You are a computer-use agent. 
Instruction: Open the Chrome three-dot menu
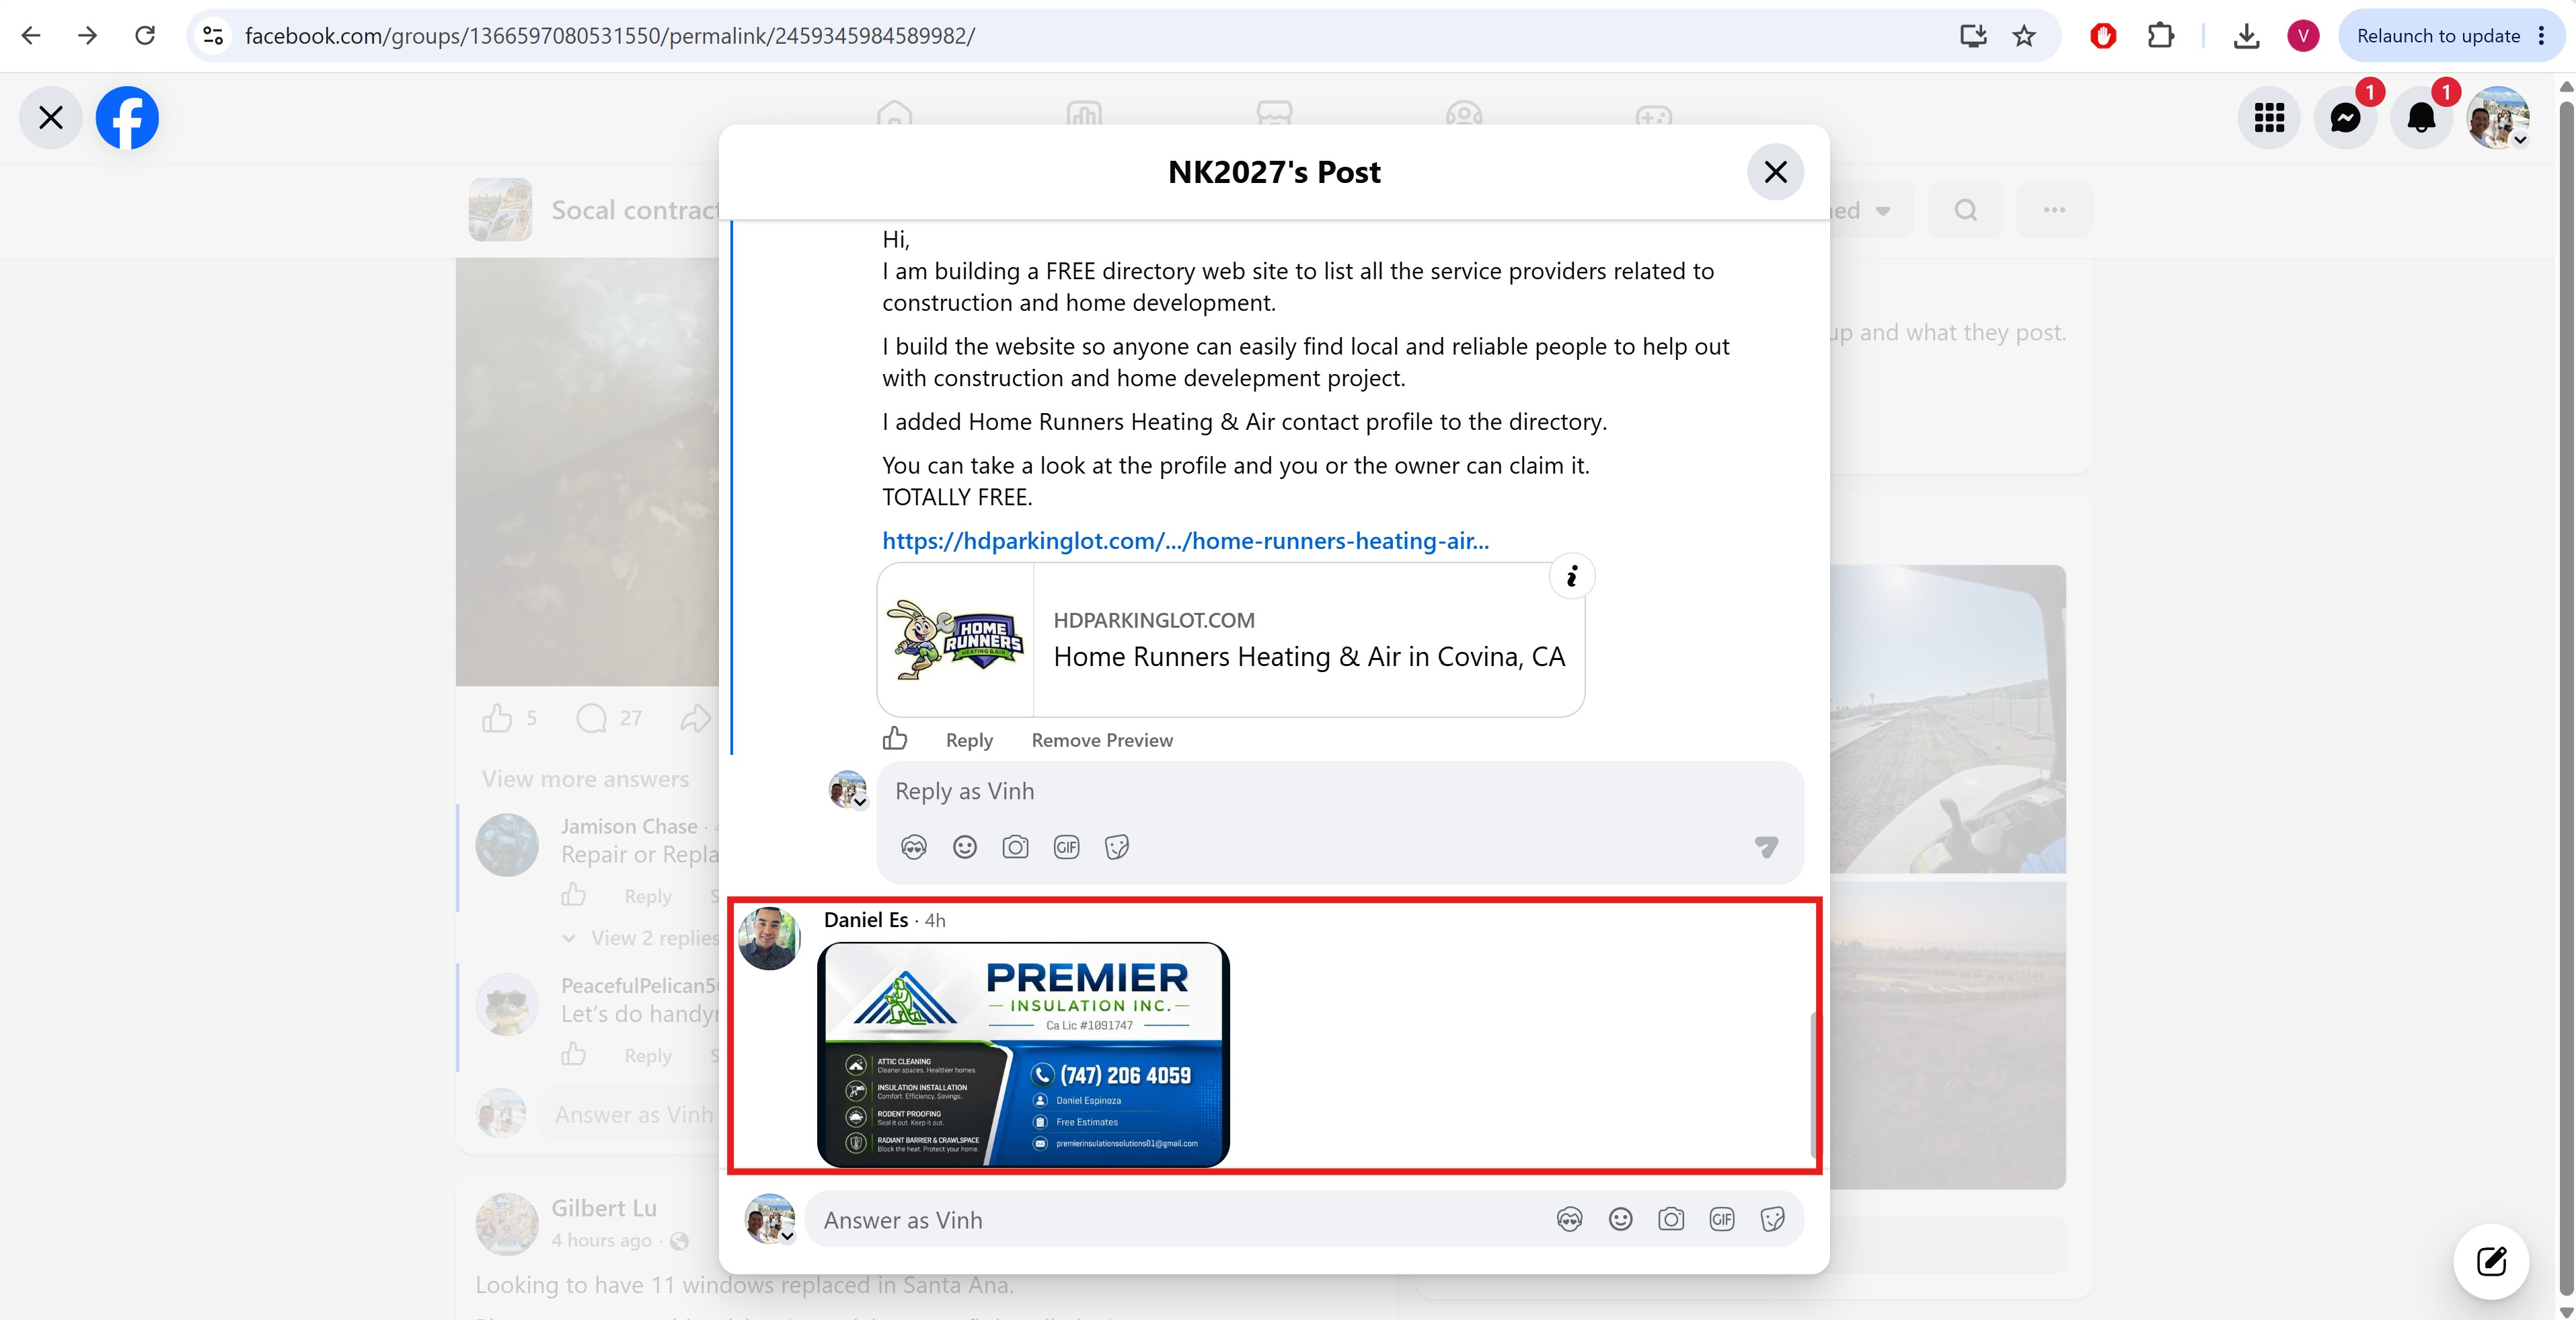click(x=2542, y=36)
